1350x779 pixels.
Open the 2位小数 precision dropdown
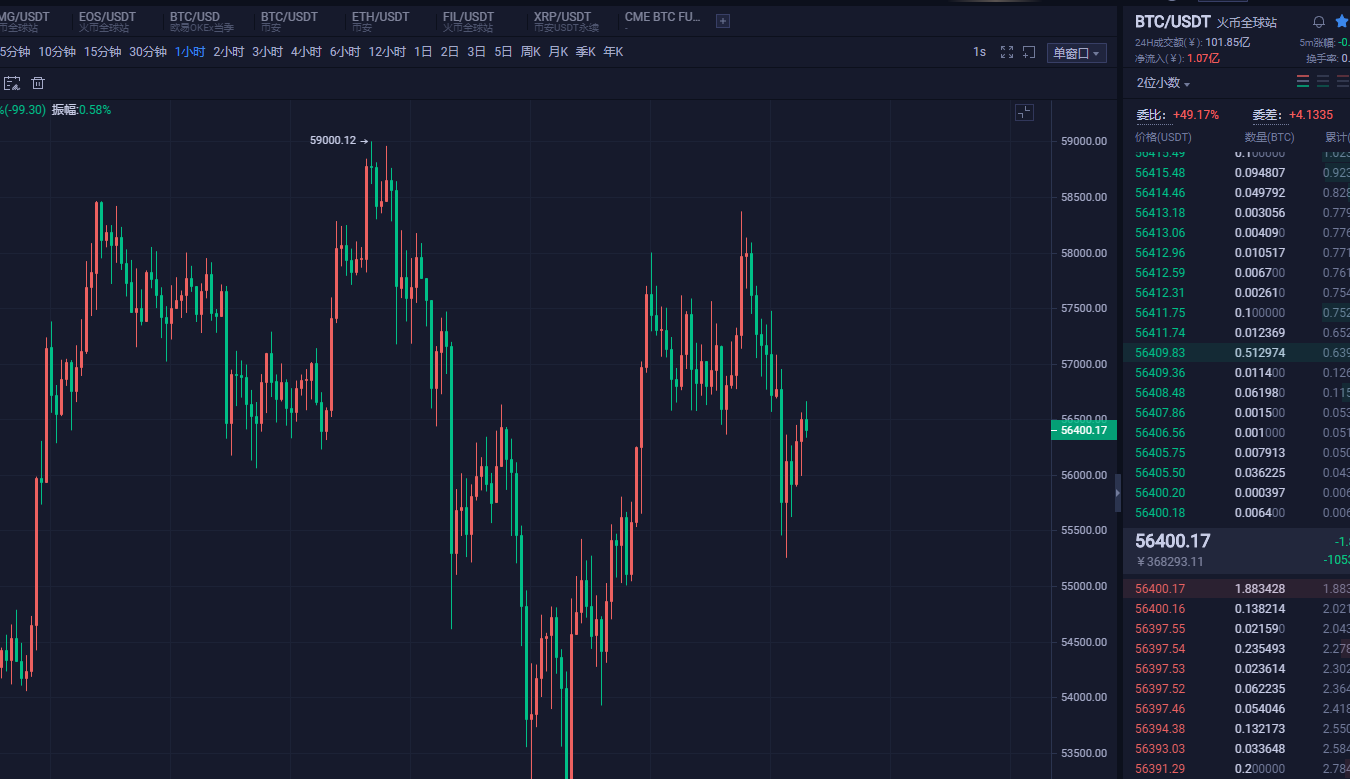point(1163,84)
